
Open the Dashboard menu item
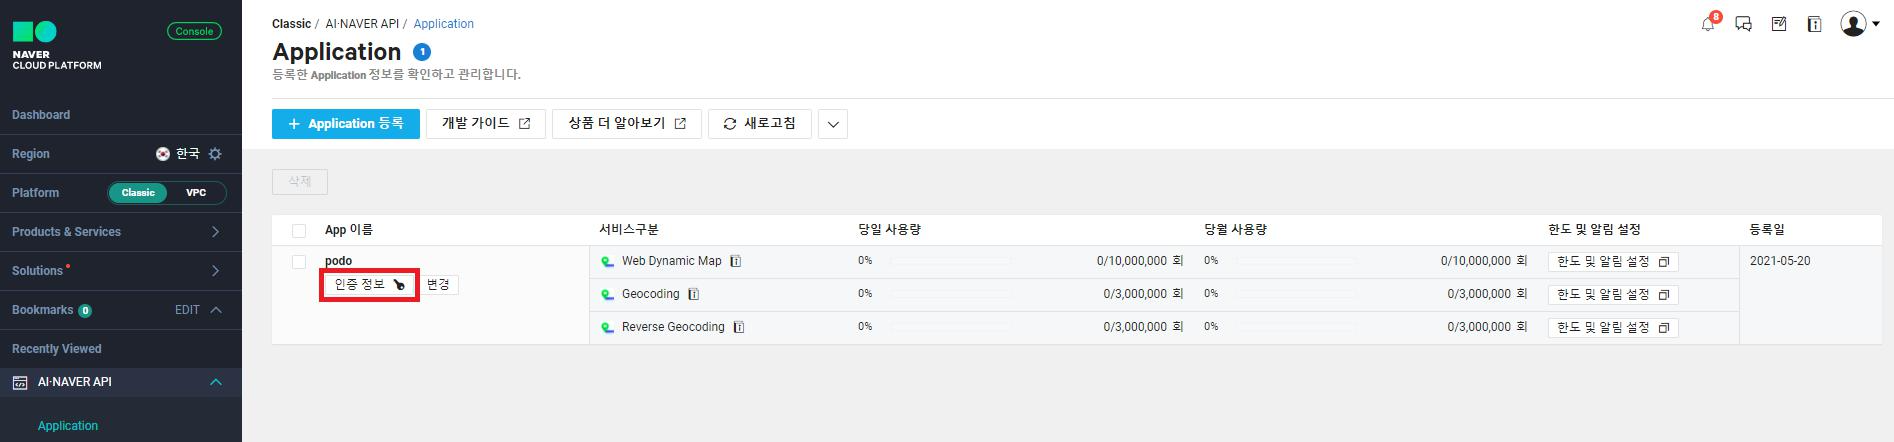pos(41,115)
